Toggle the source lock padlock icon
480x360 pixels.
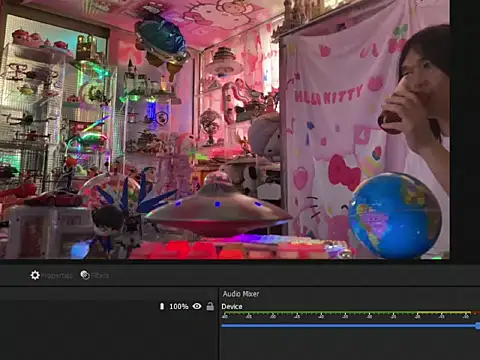(x=210, y=306)
